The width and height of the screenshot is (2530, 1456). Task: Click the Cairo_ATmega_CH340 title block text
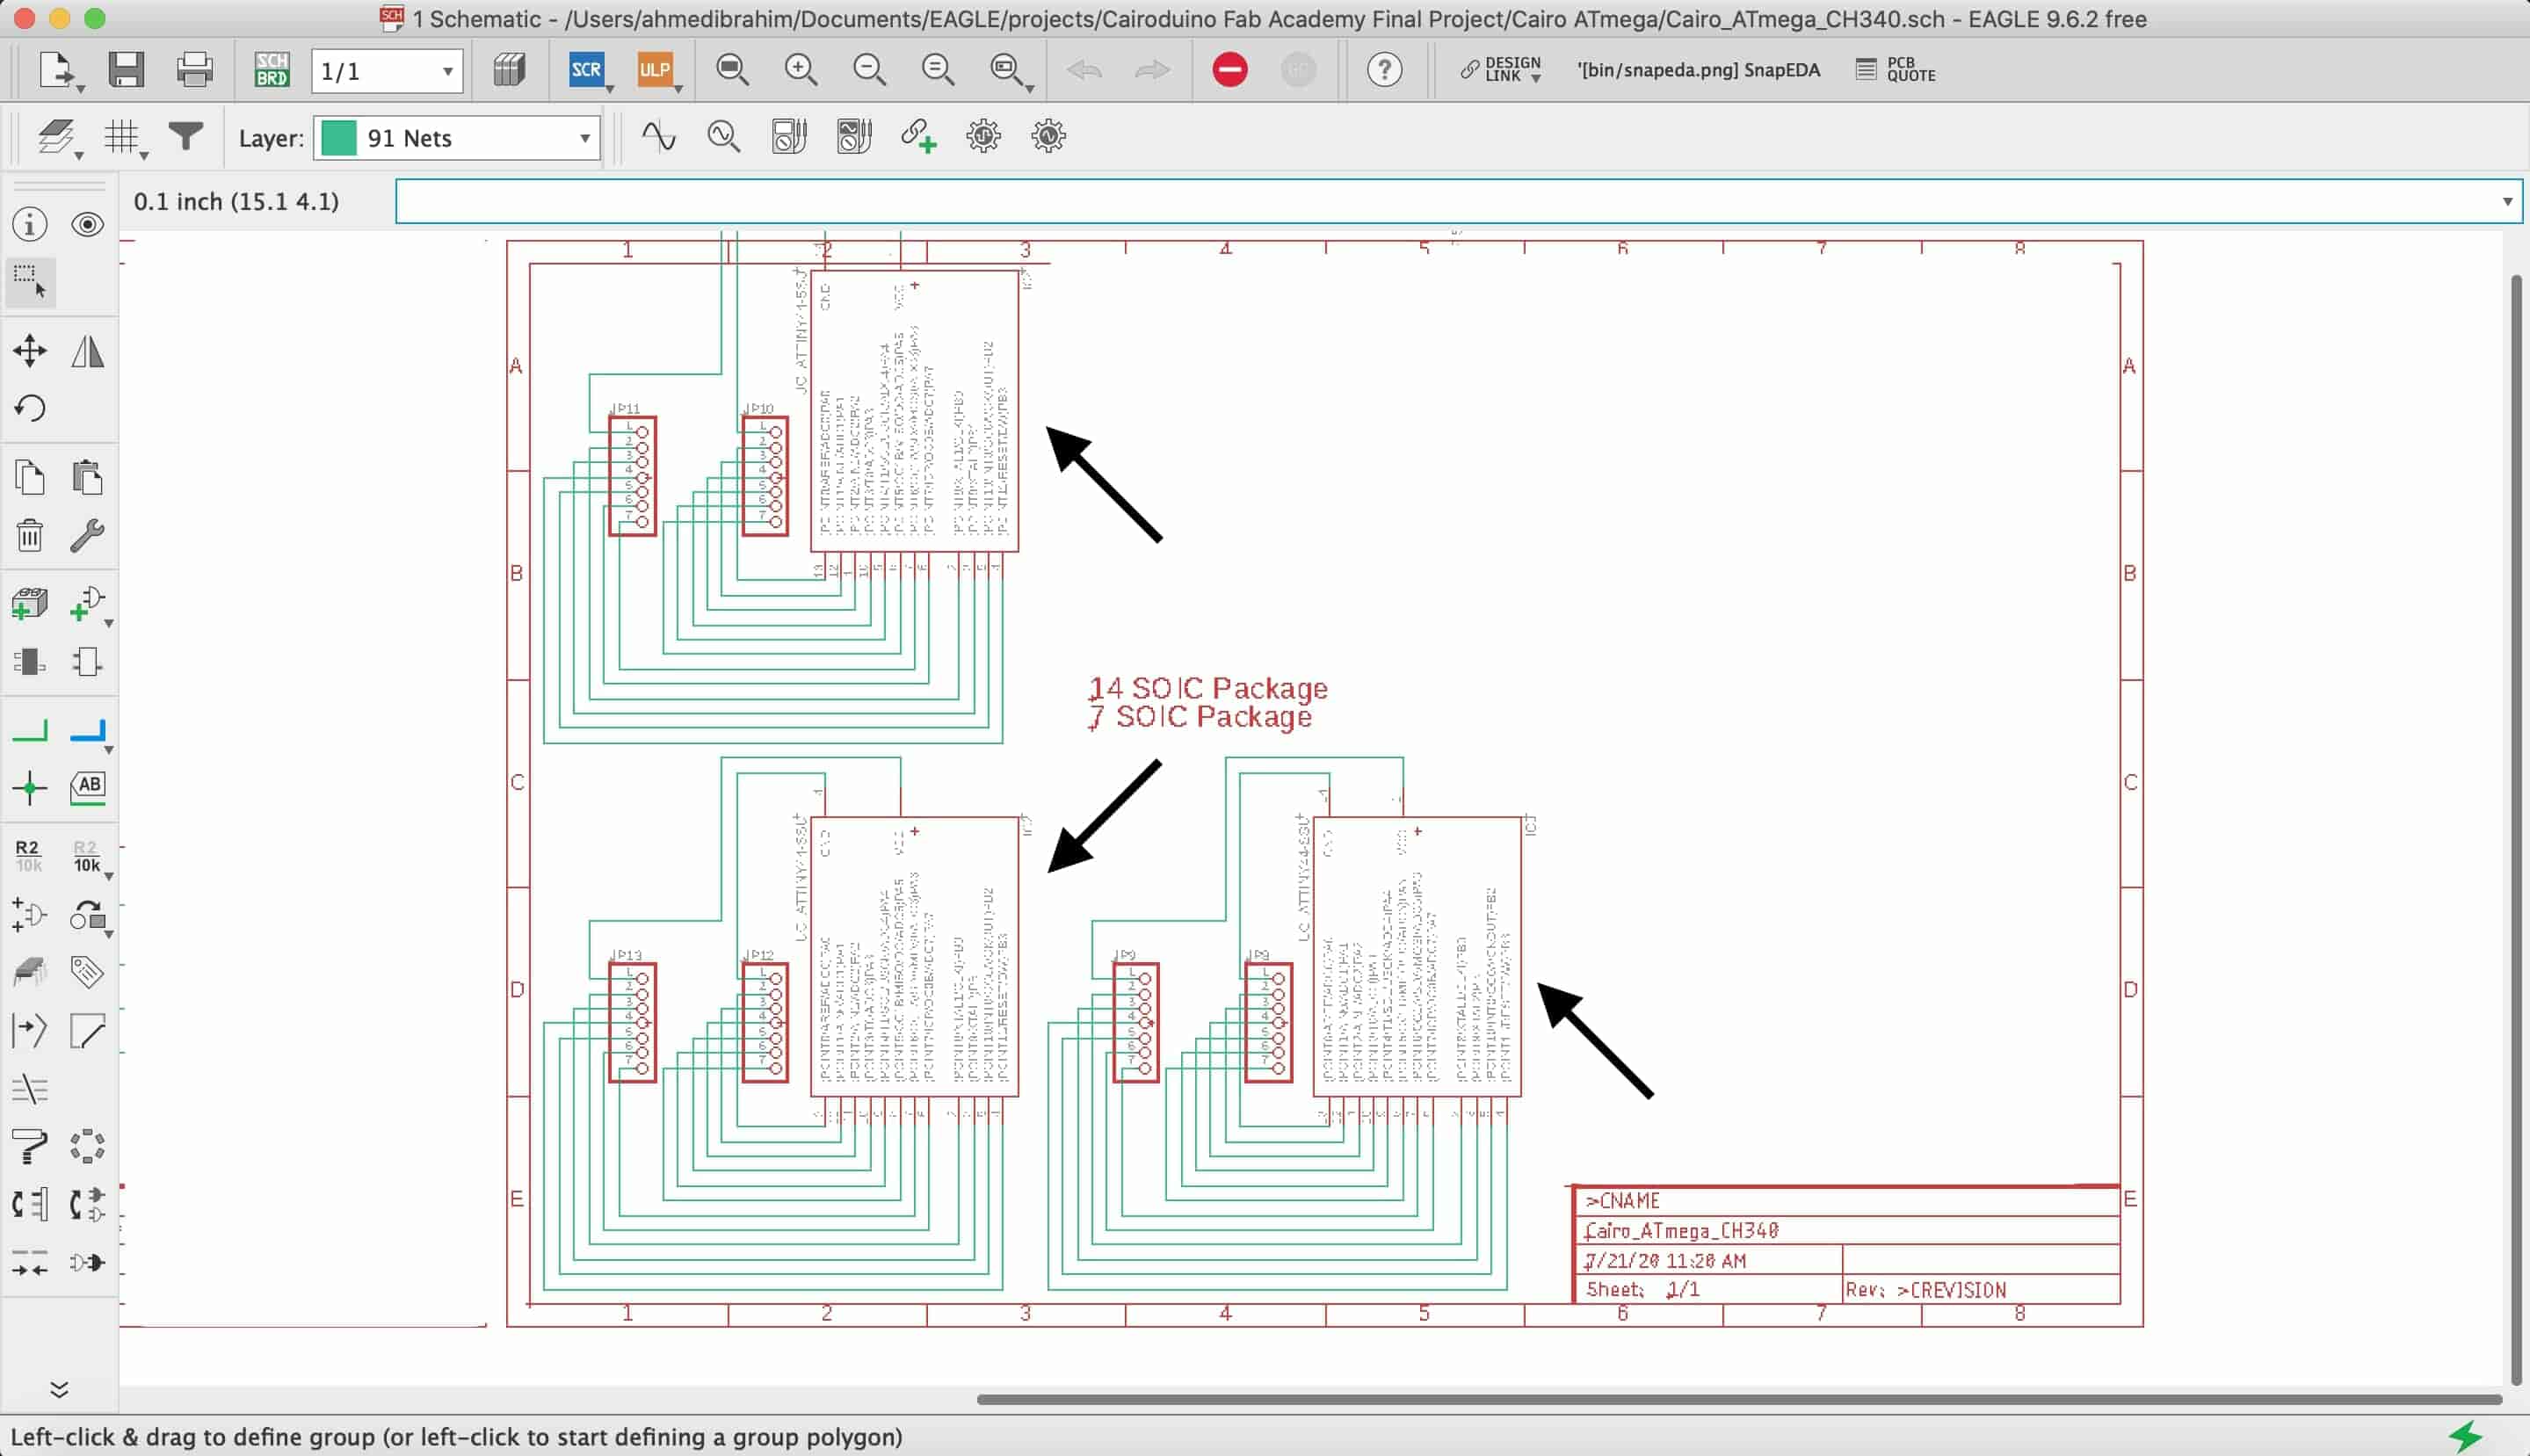pos(1682,1230)
